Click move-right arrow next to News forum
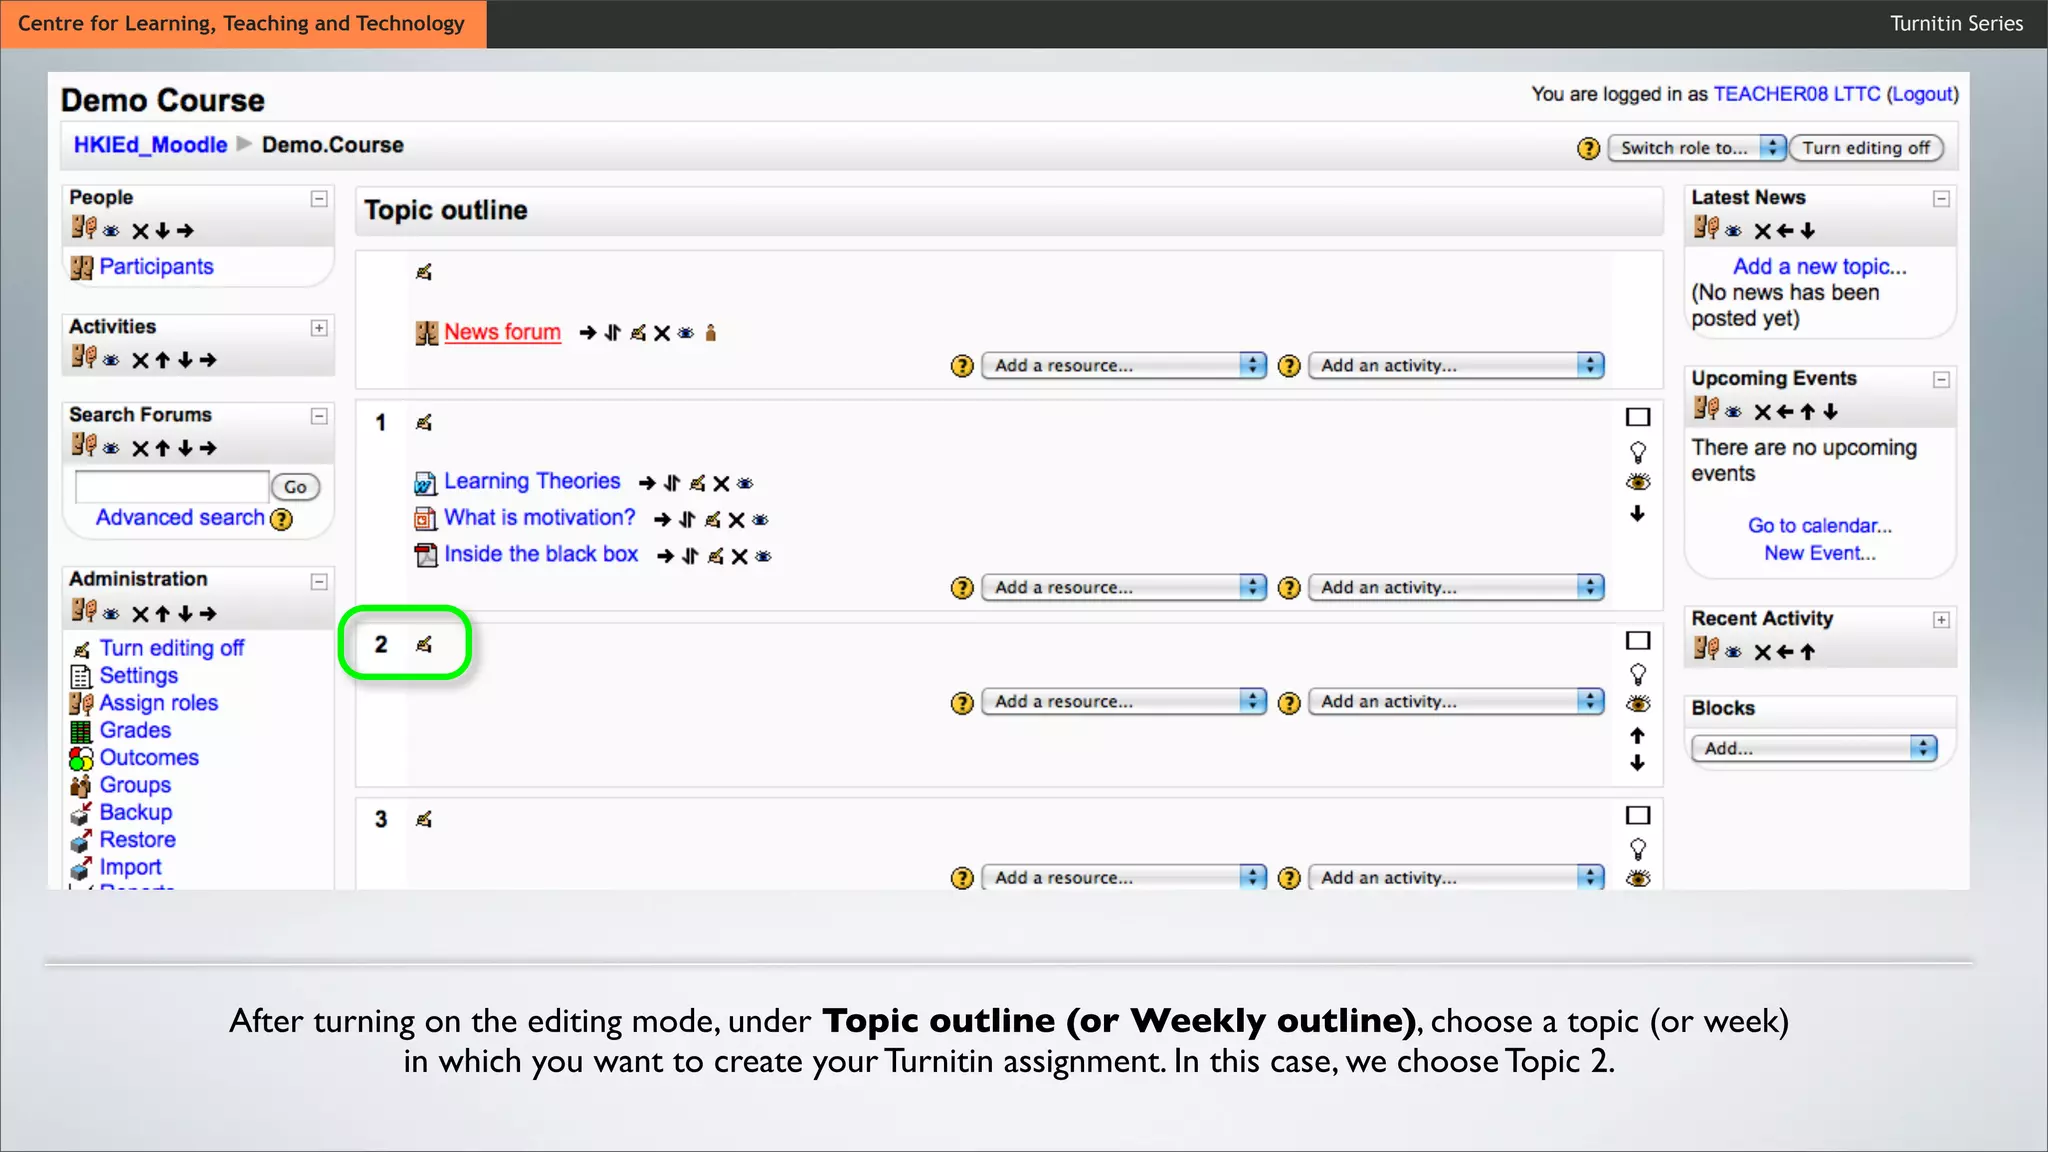The height and width of the screenshot is (1152, 2048). [x=587, y=333]
